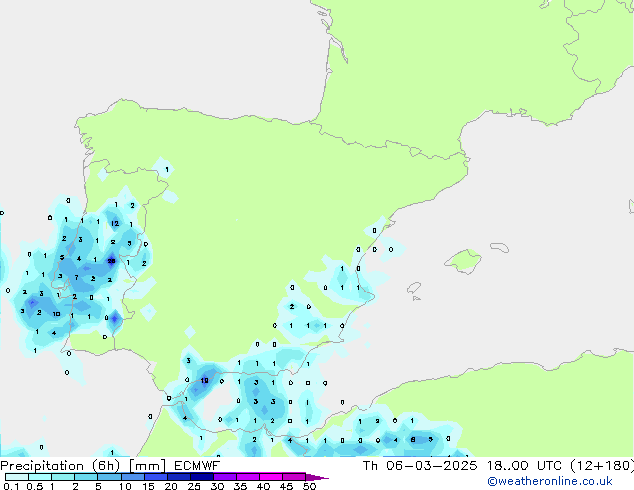Pick the 15–20 mm blue legend swatch
Screen dimensions: 634x490
pos(156,477)
